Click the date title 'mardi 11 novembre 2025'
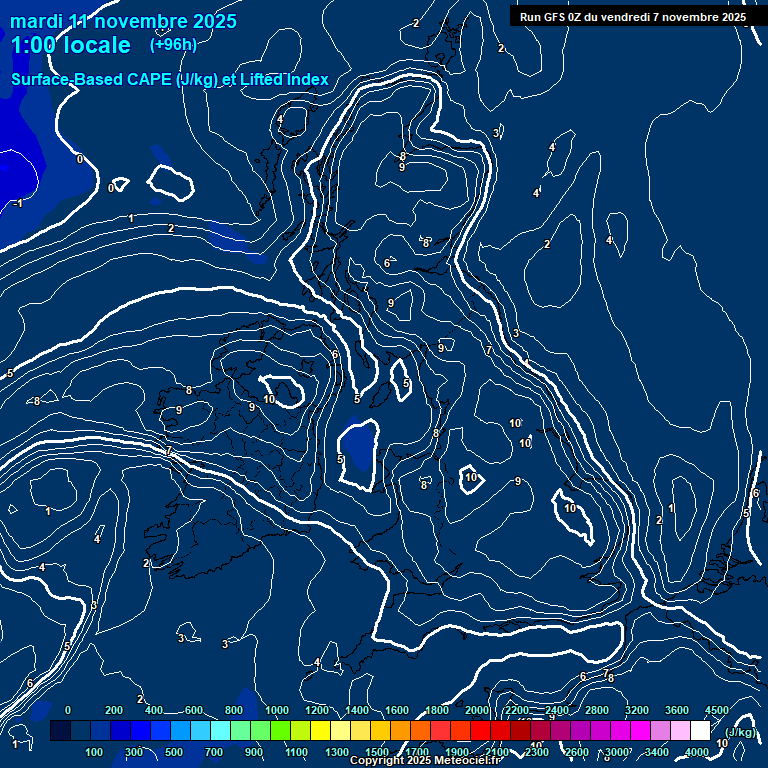 [123, 22]
